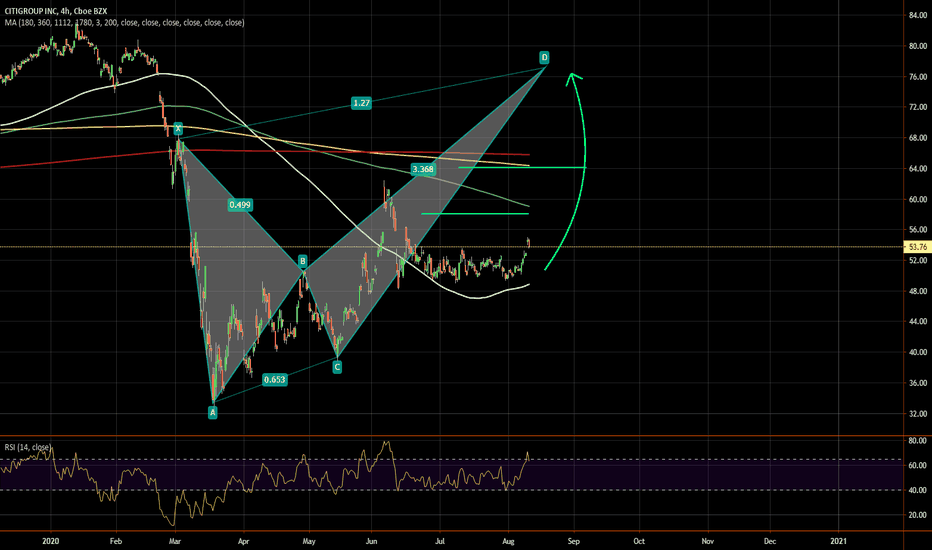This screenshot has width=932, height=550.
Task: Select the MA indicator legend line
Action: 124,23
